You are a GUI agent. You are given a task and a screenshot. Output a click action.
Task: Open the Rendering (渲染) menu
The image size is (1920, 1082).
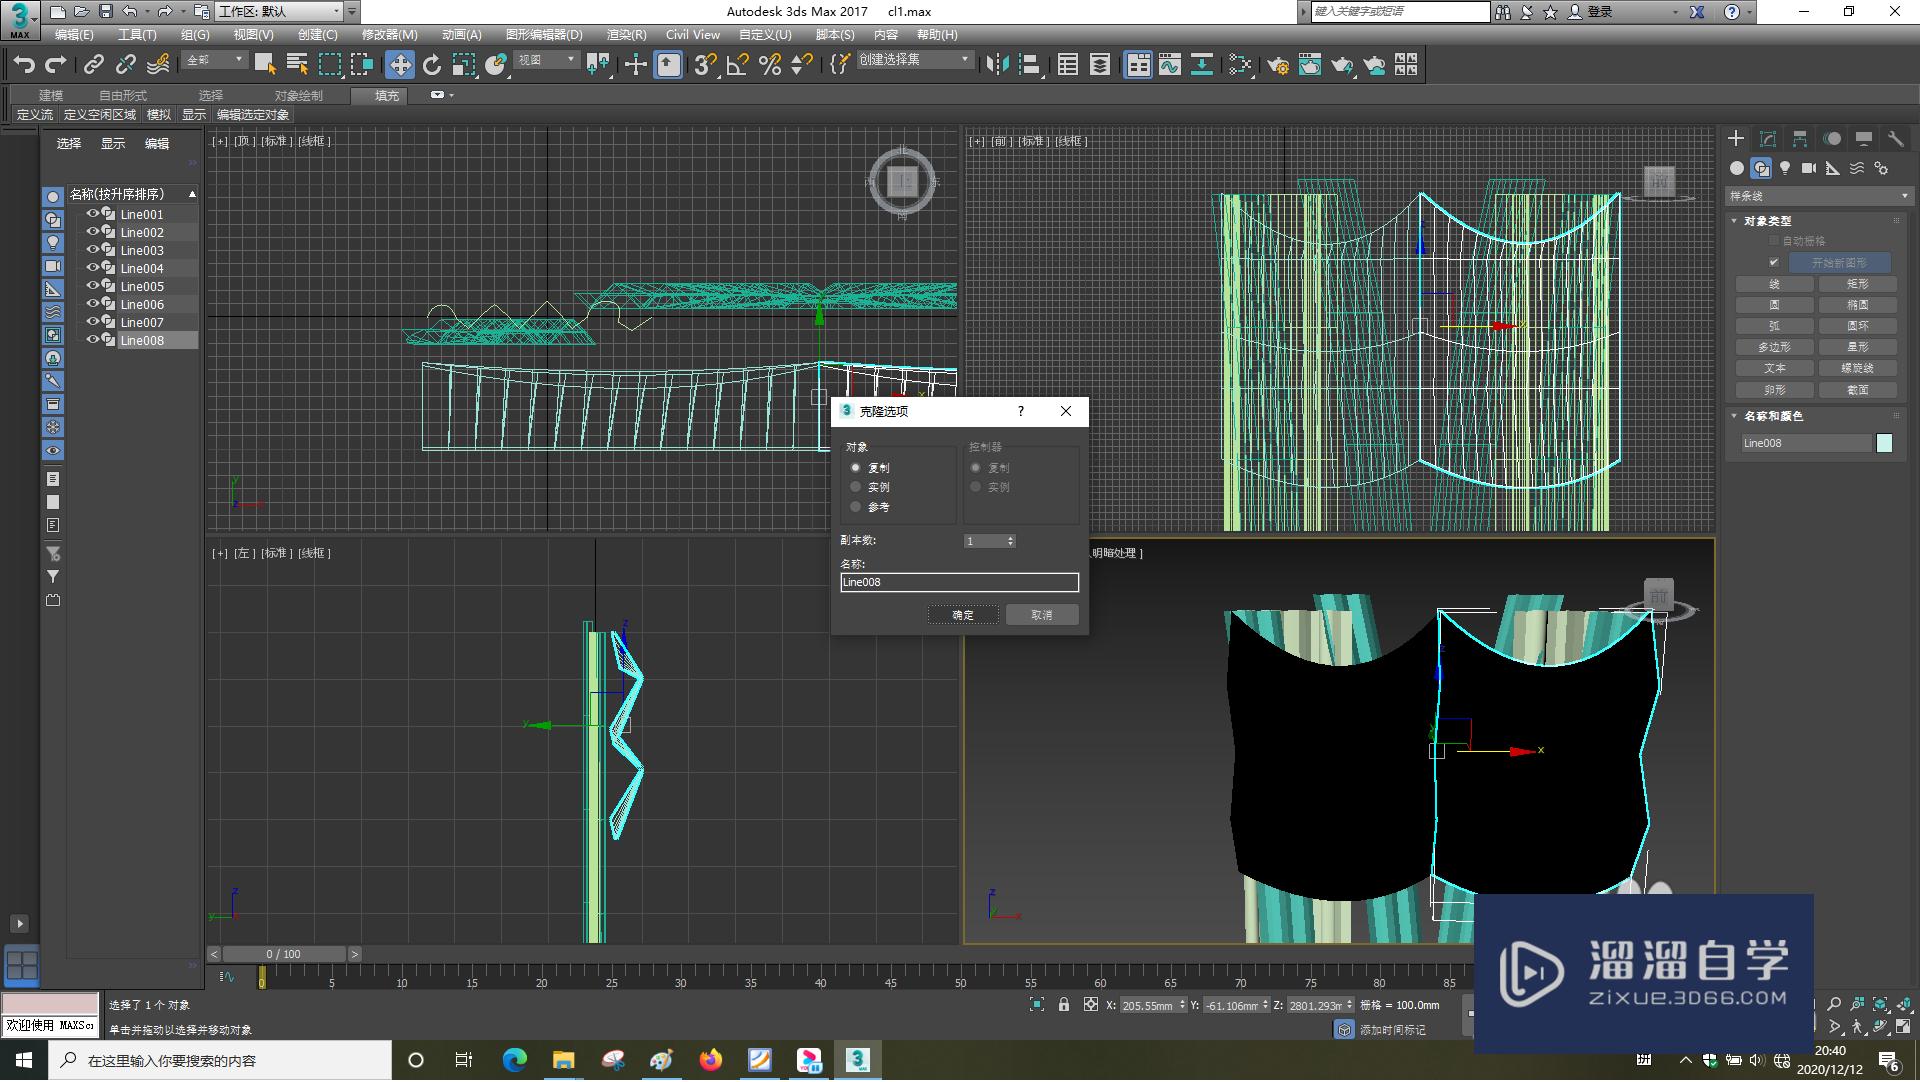pyautogui.click(x=626, y=35)
